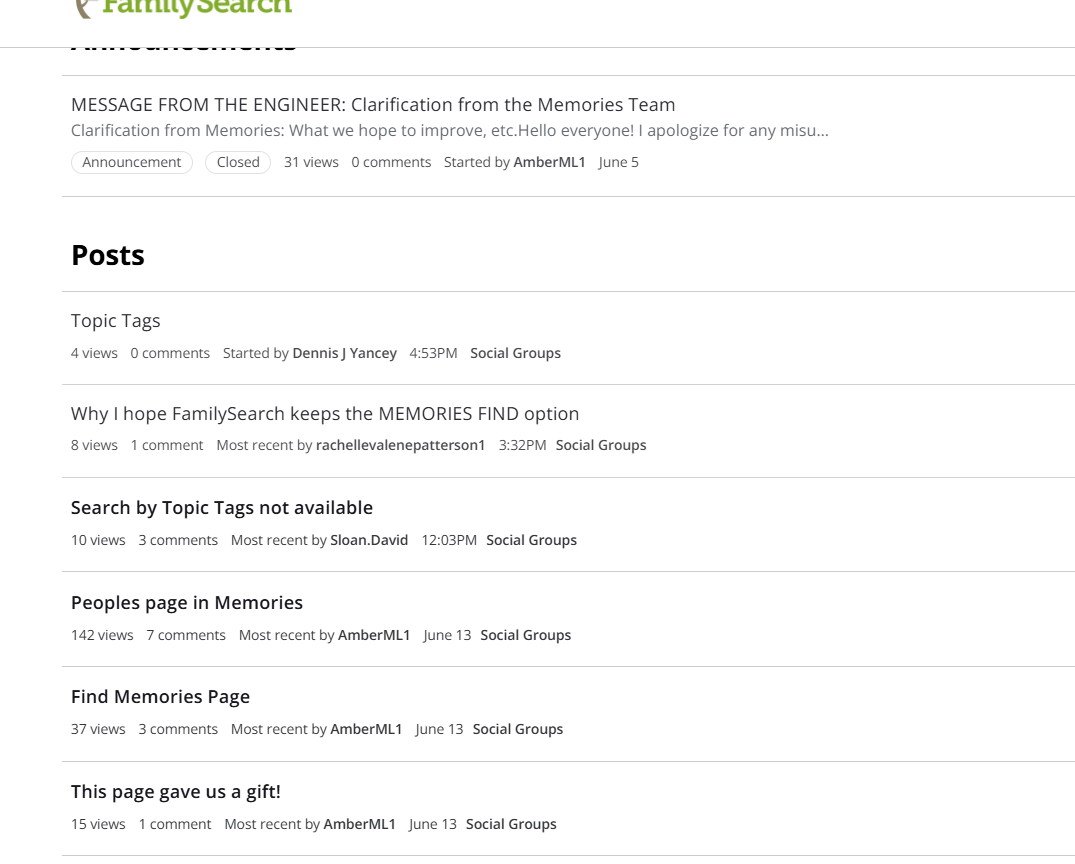
Task: Open Social Groups in gift post row
Action: pos(511,824)
